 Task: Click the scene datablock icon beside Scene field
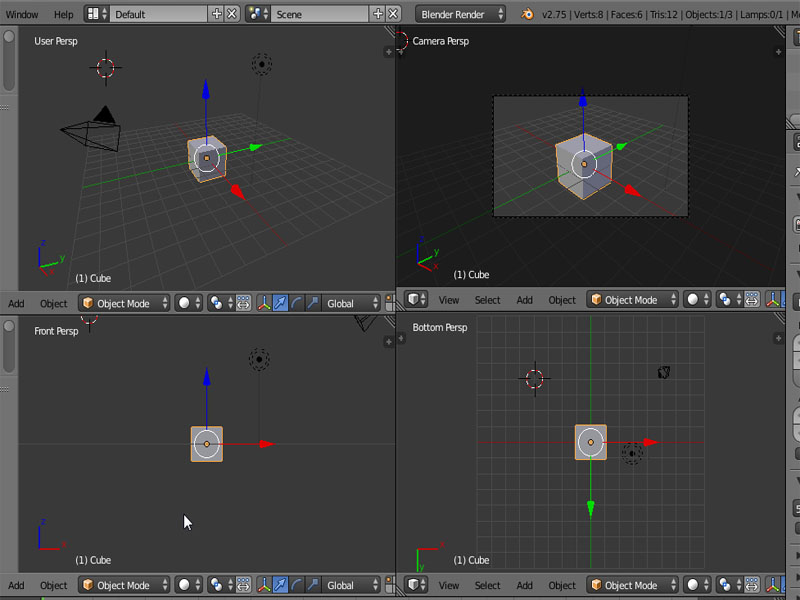tap(259, 14)
